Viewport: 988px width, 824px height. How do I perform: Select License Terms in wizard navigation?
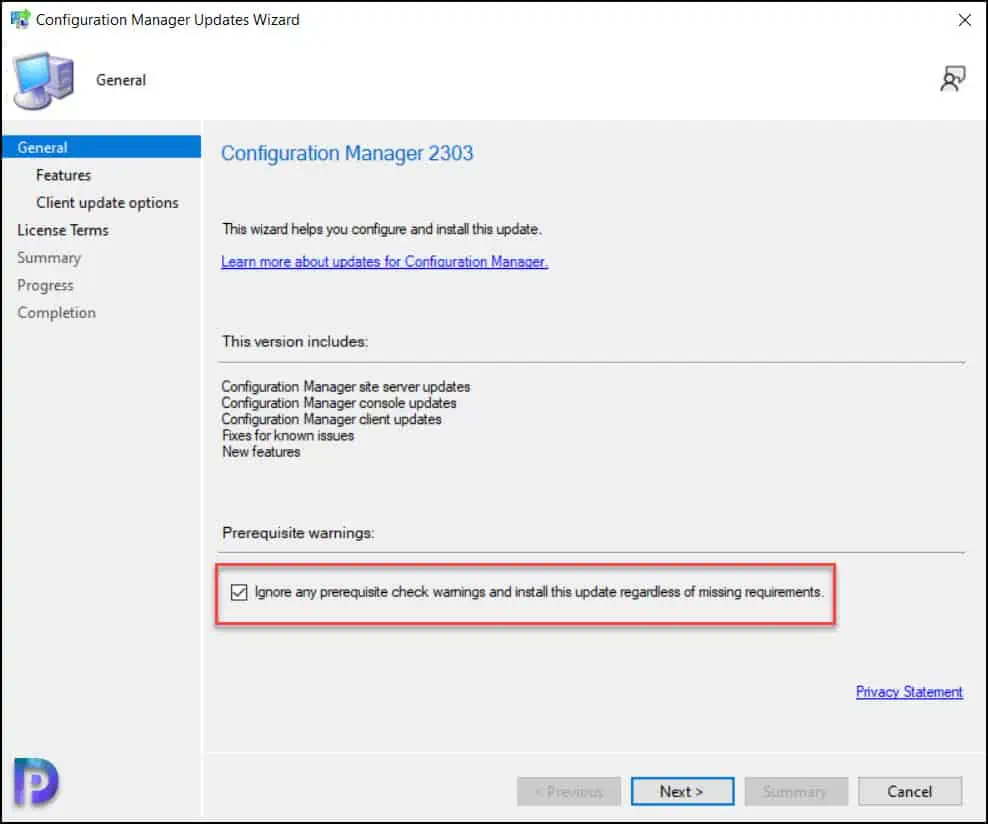click(63, 231)
